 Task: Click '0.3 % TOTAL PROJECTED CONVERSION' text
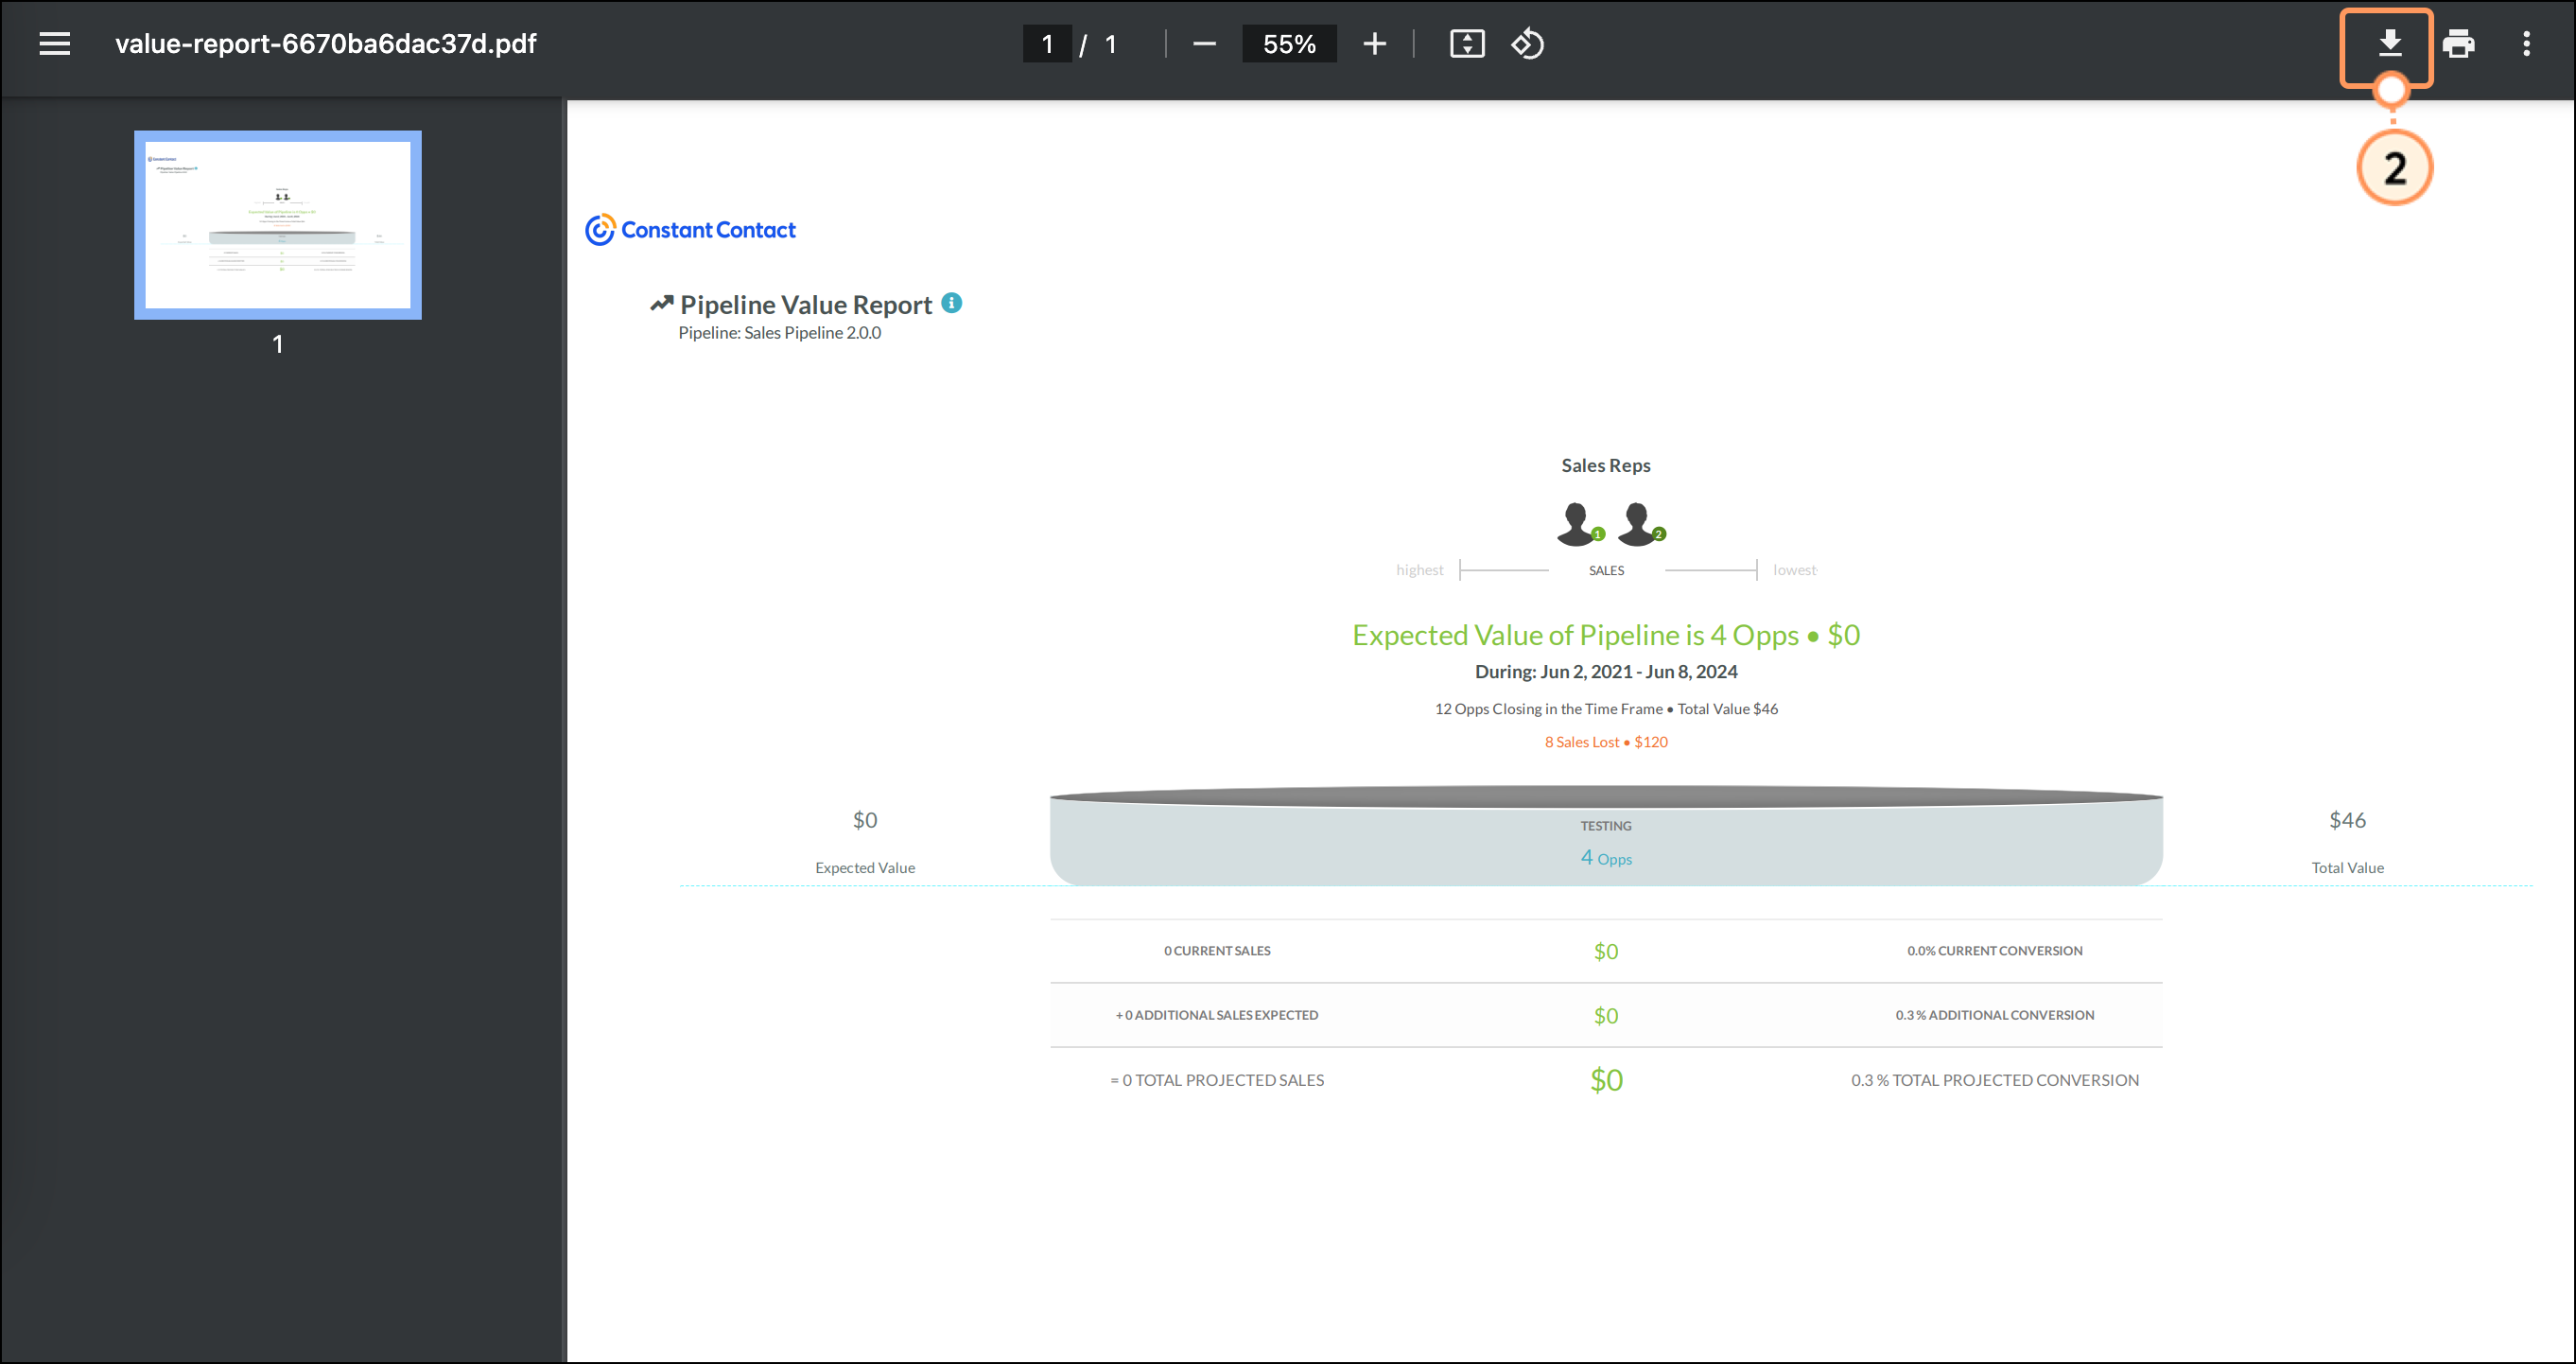click(x=1994, y=1080)
